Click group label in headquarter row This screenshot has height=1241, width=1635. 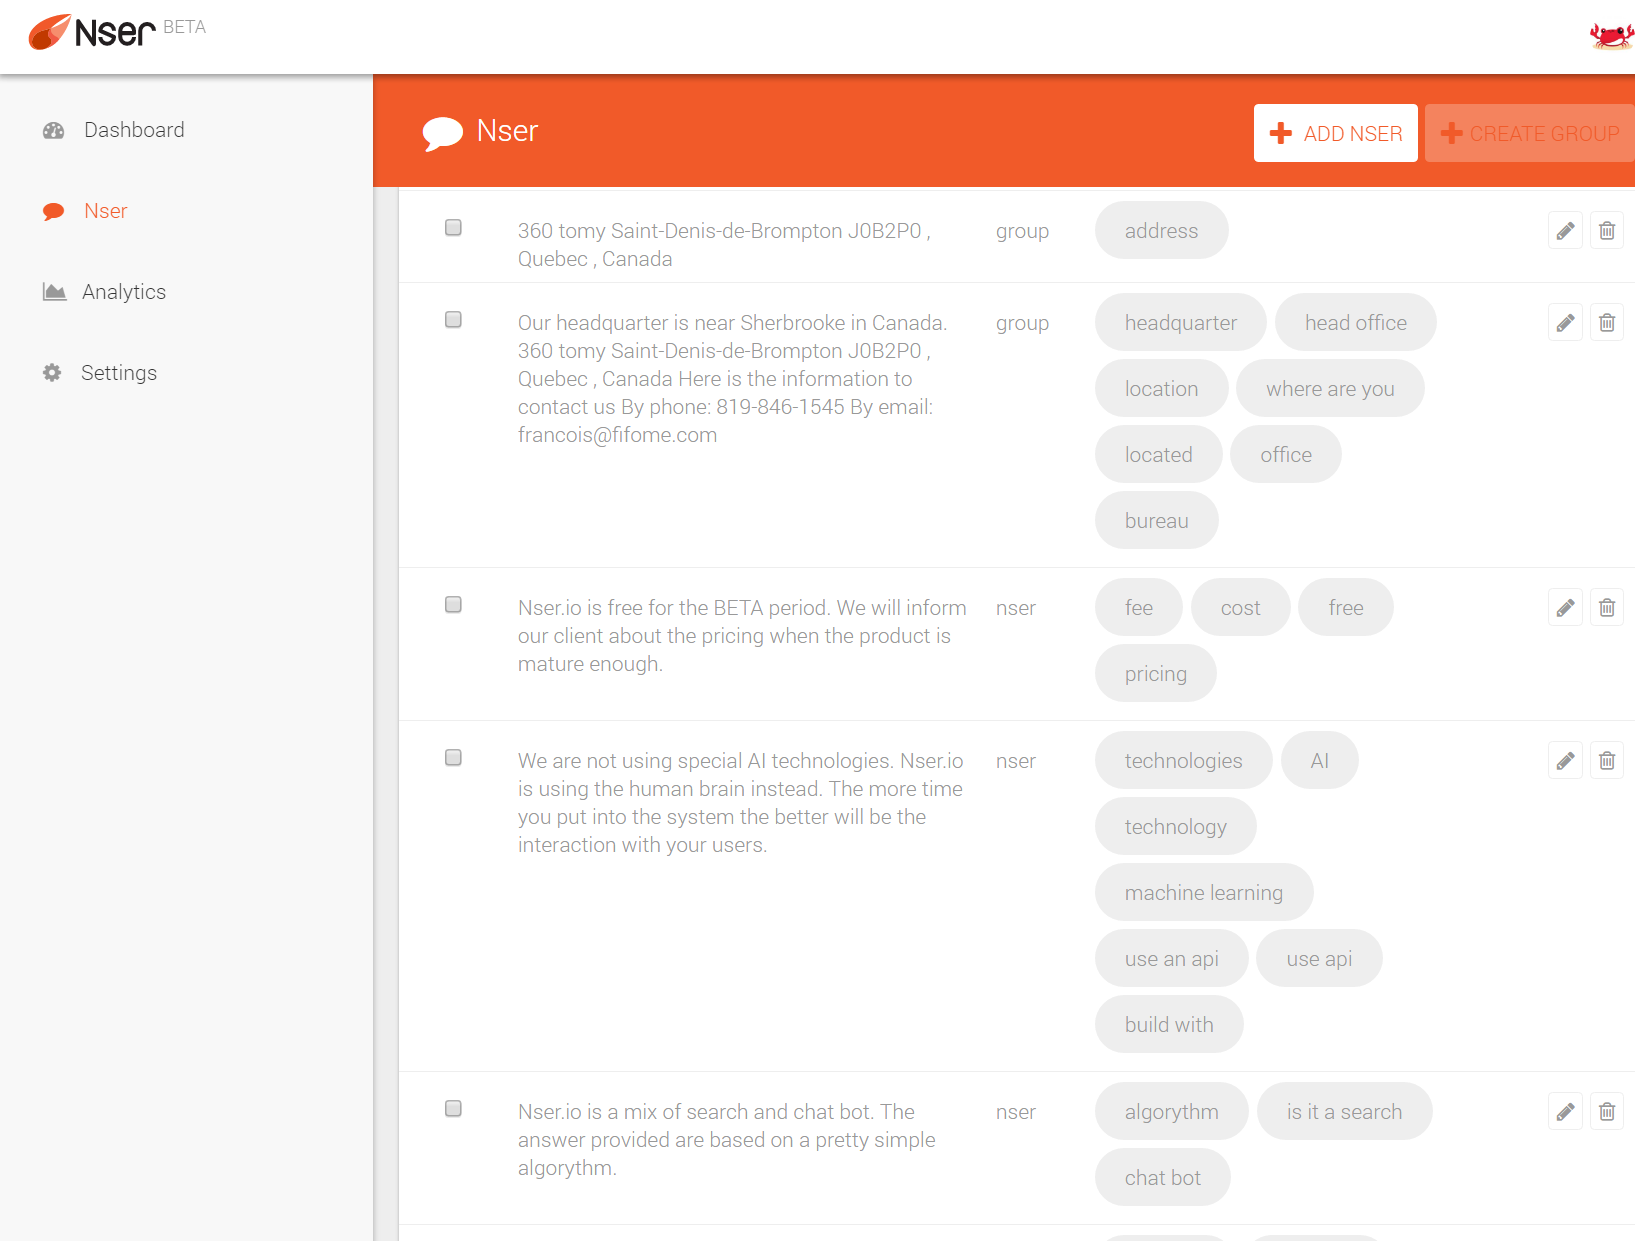point(1022,323)
